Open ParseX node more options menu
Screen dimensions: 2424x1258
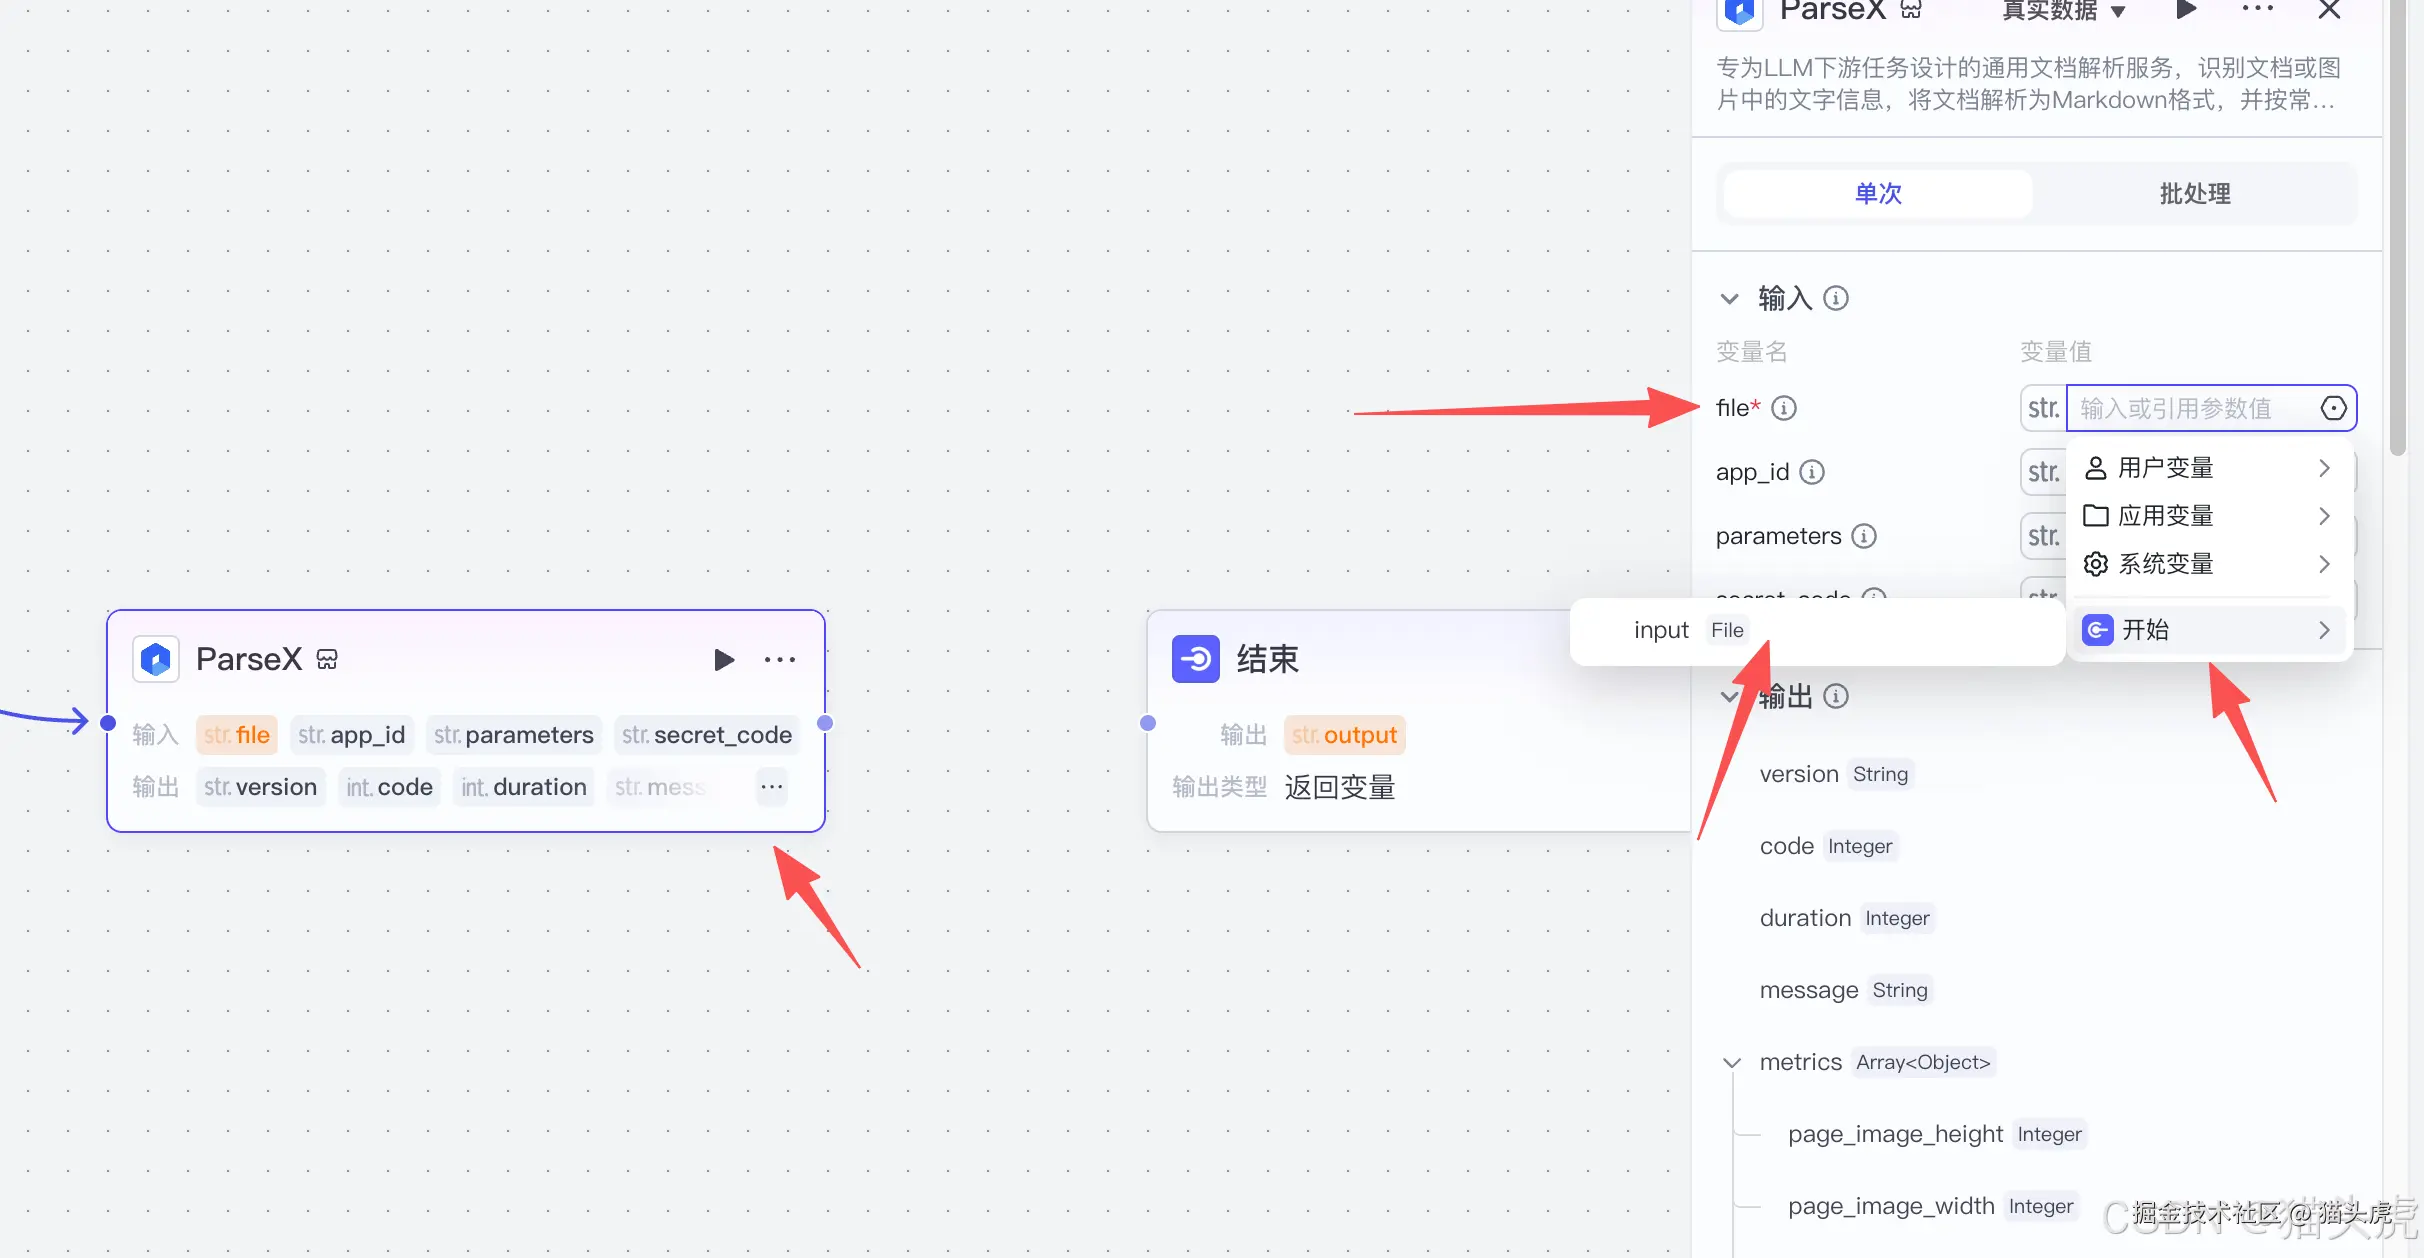click(780, 660)
